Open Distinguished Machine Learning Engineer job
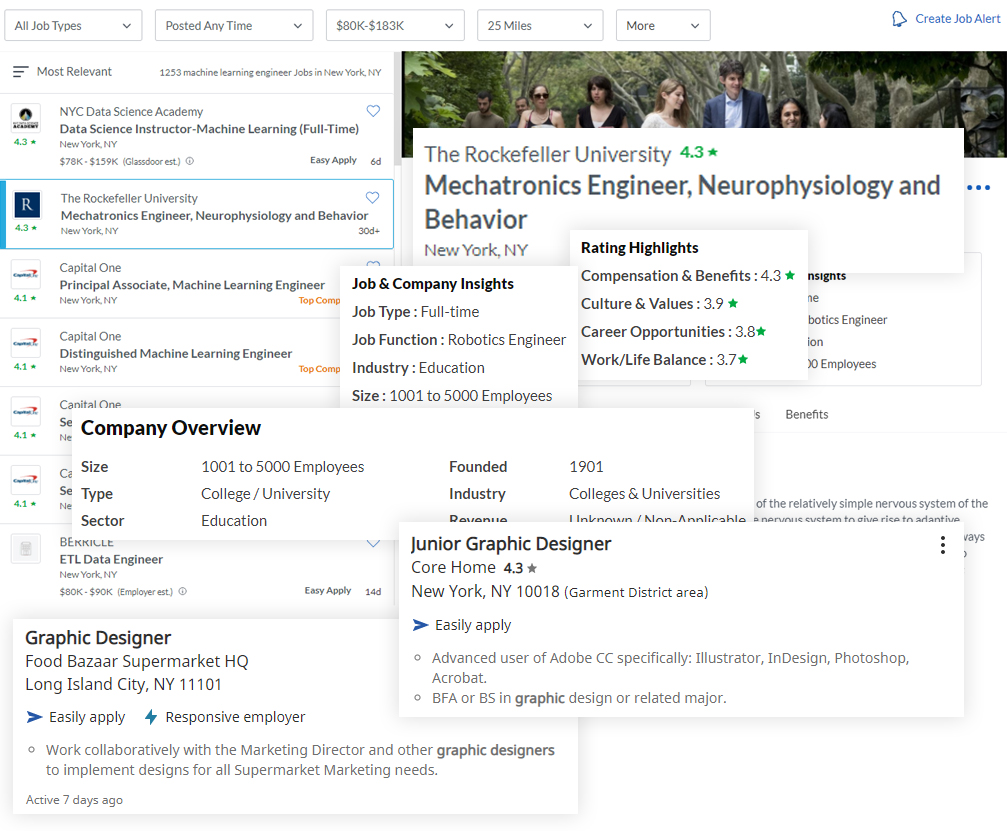The width and height of the screenshot is (1007, 831). point(175,353)
